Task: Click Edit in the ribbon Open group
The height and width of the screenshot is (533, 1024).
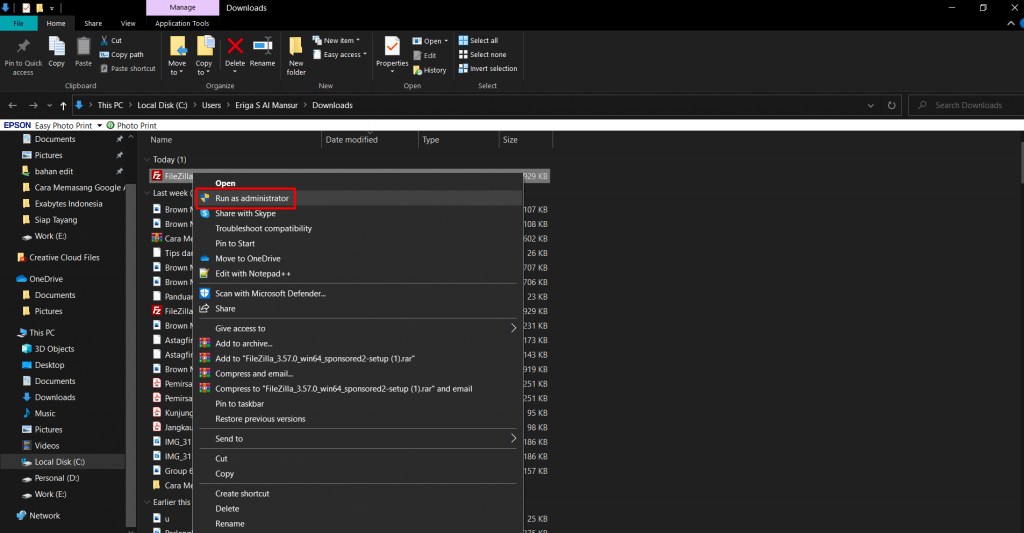Action: [x=424, y=56]
